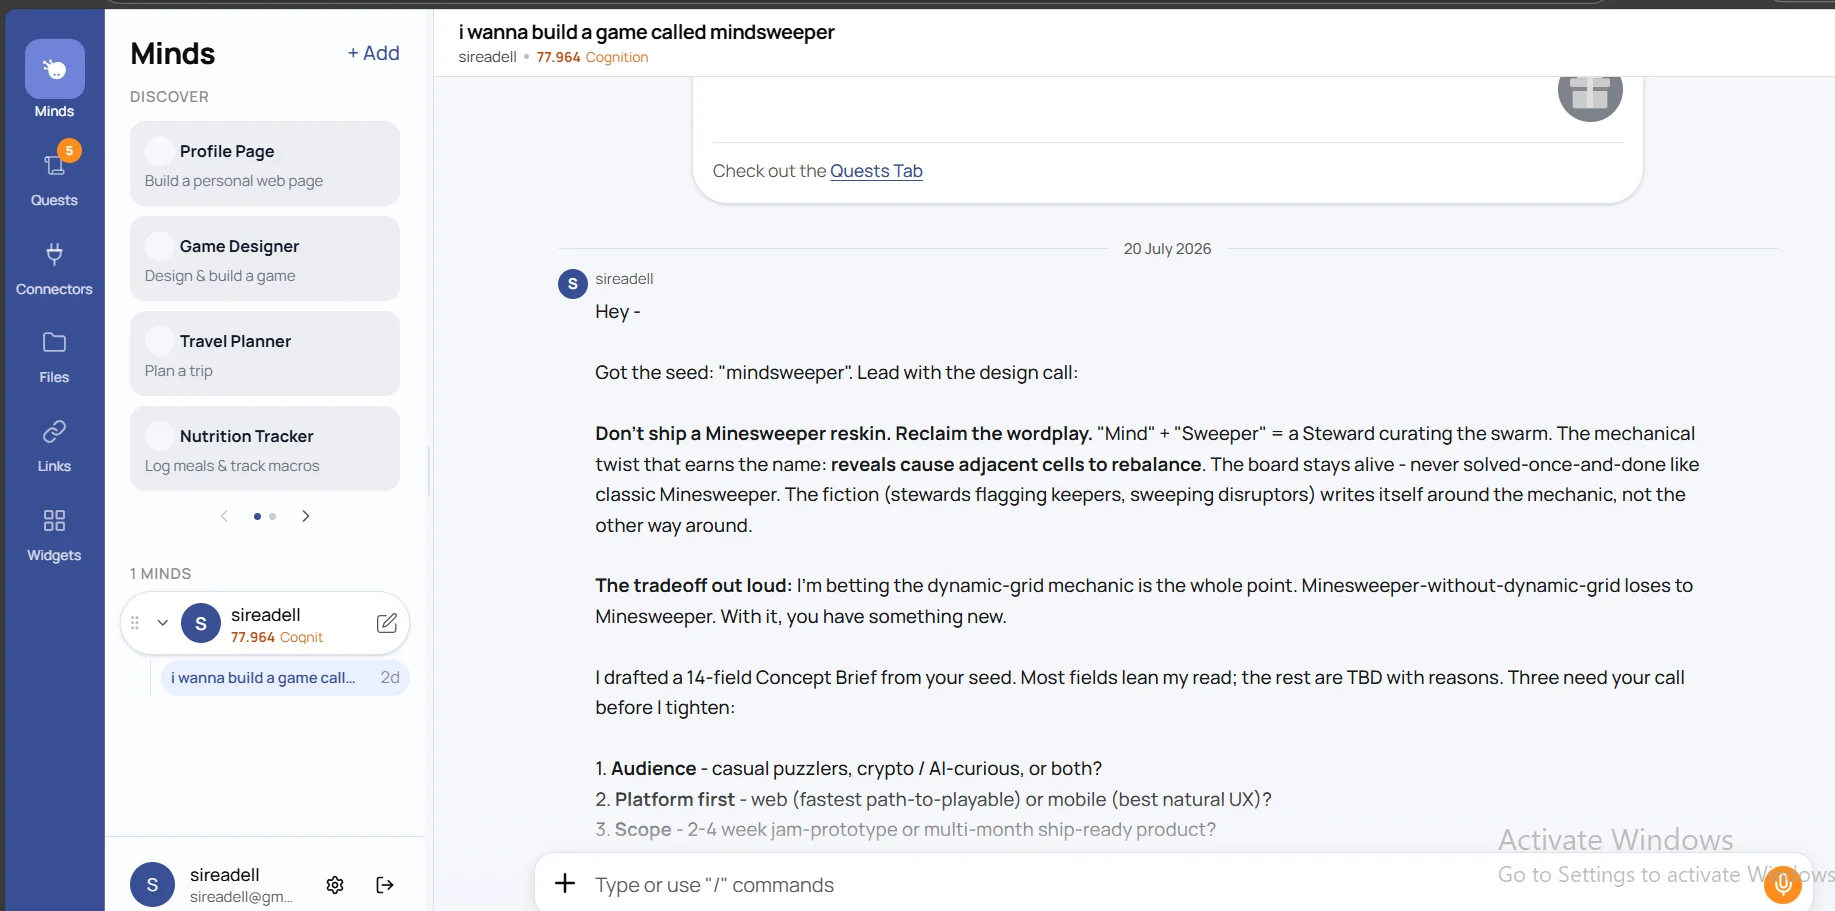Click the '1 MINDS' section label

click(160, 574)
